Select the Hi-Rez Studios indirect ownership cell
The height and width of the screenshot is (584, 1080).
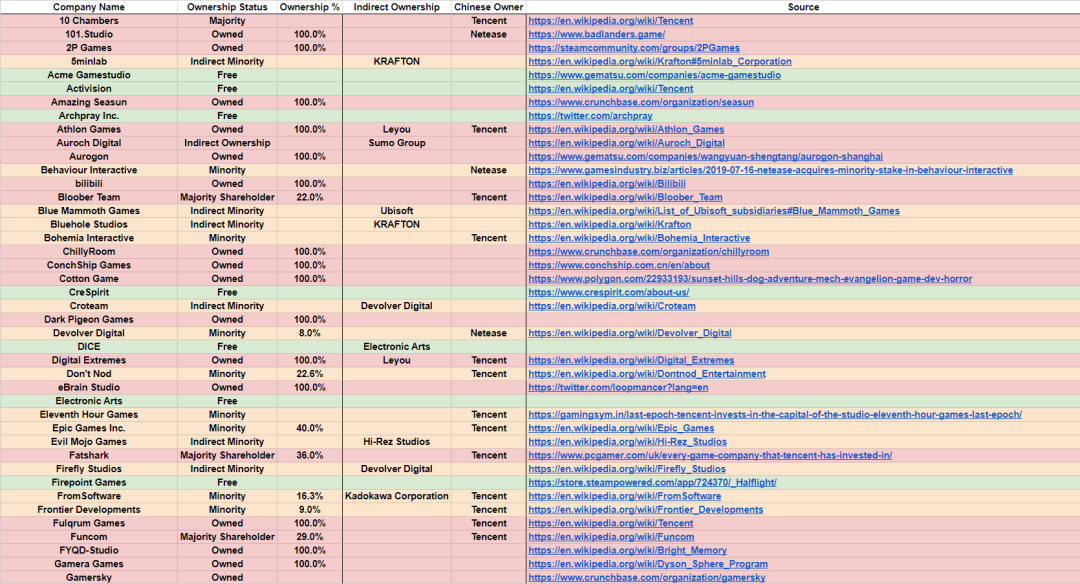click(x=397, y=442)
